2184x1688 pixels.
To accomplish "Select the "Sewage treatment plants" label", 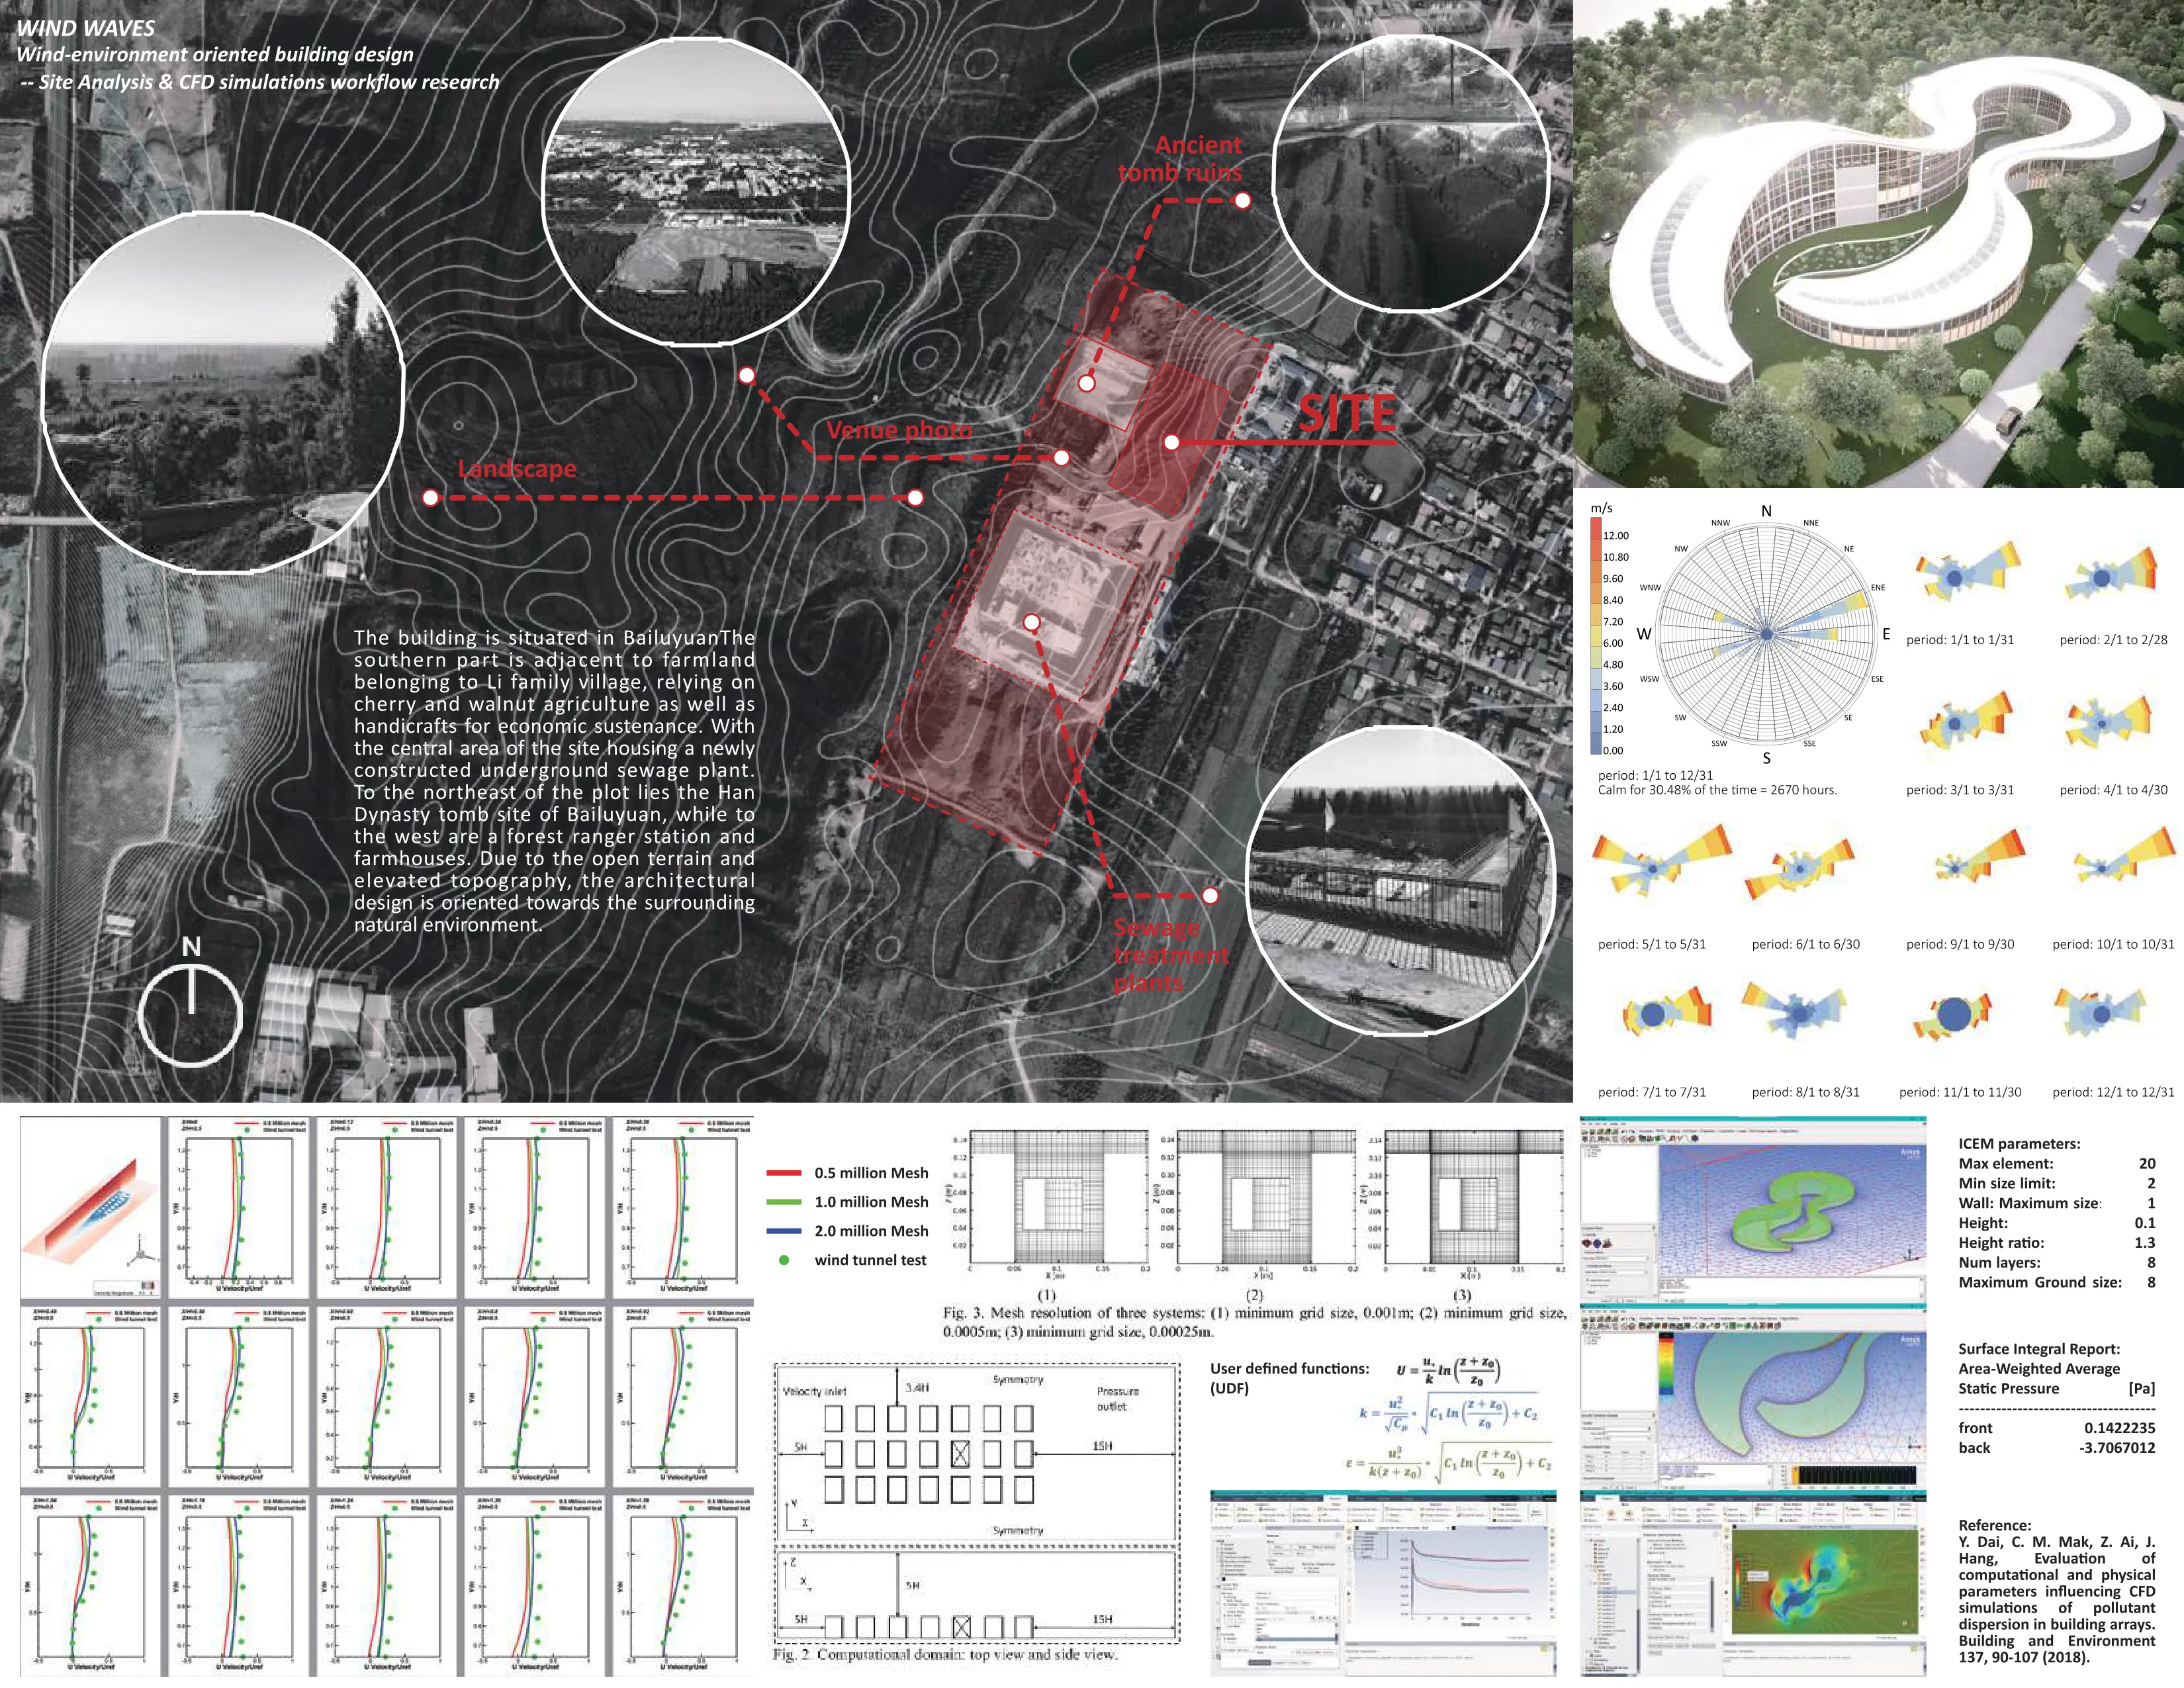I will point(1171,955).
